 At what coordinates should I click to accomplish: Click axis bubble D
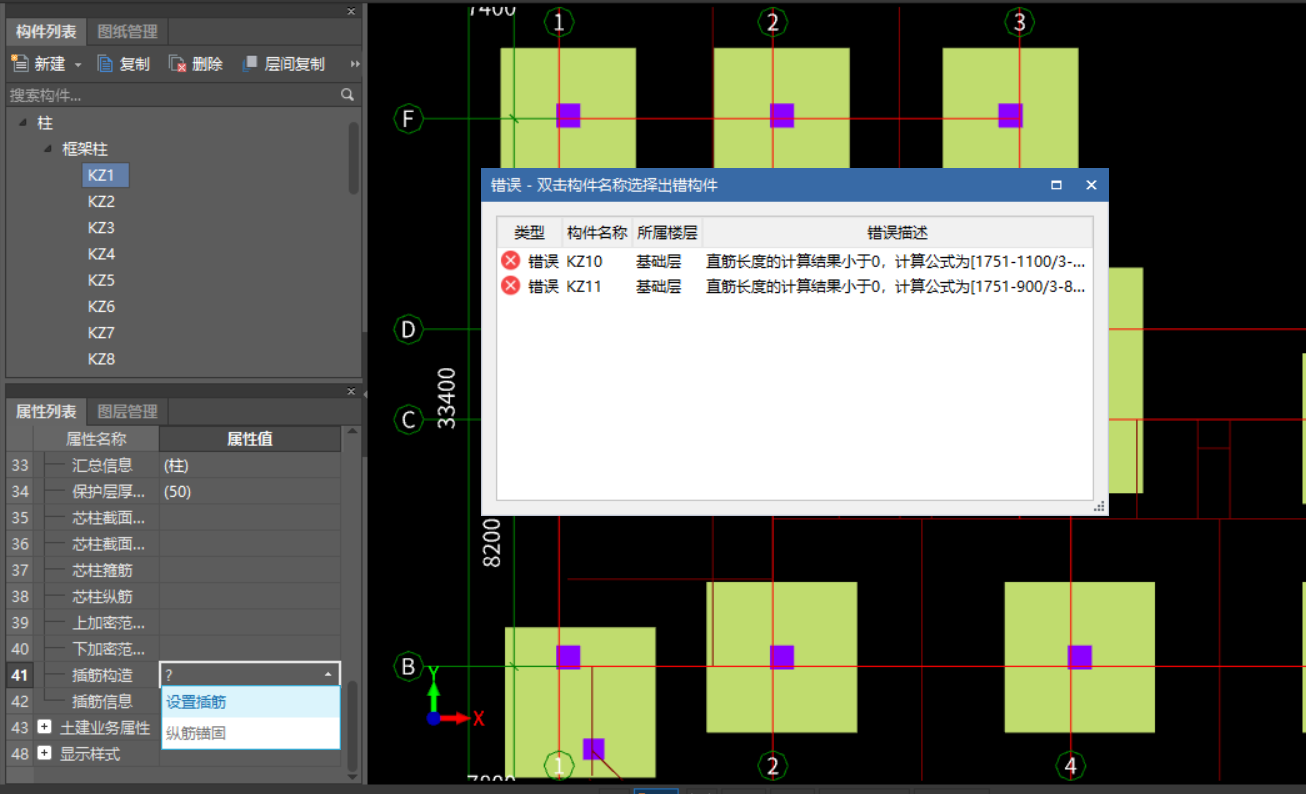click(408, 329)
